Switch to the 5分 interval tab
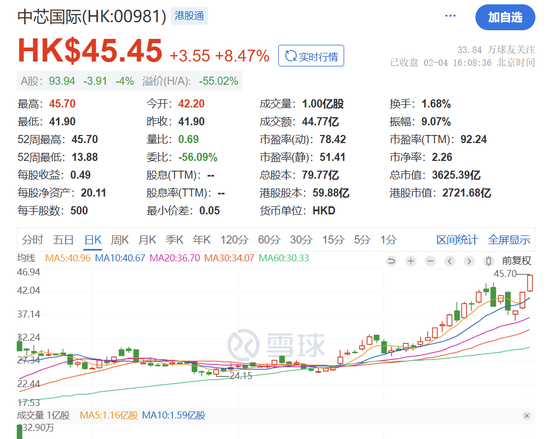The height and width of the screenshot is (439, 550). tap(362, 240)
